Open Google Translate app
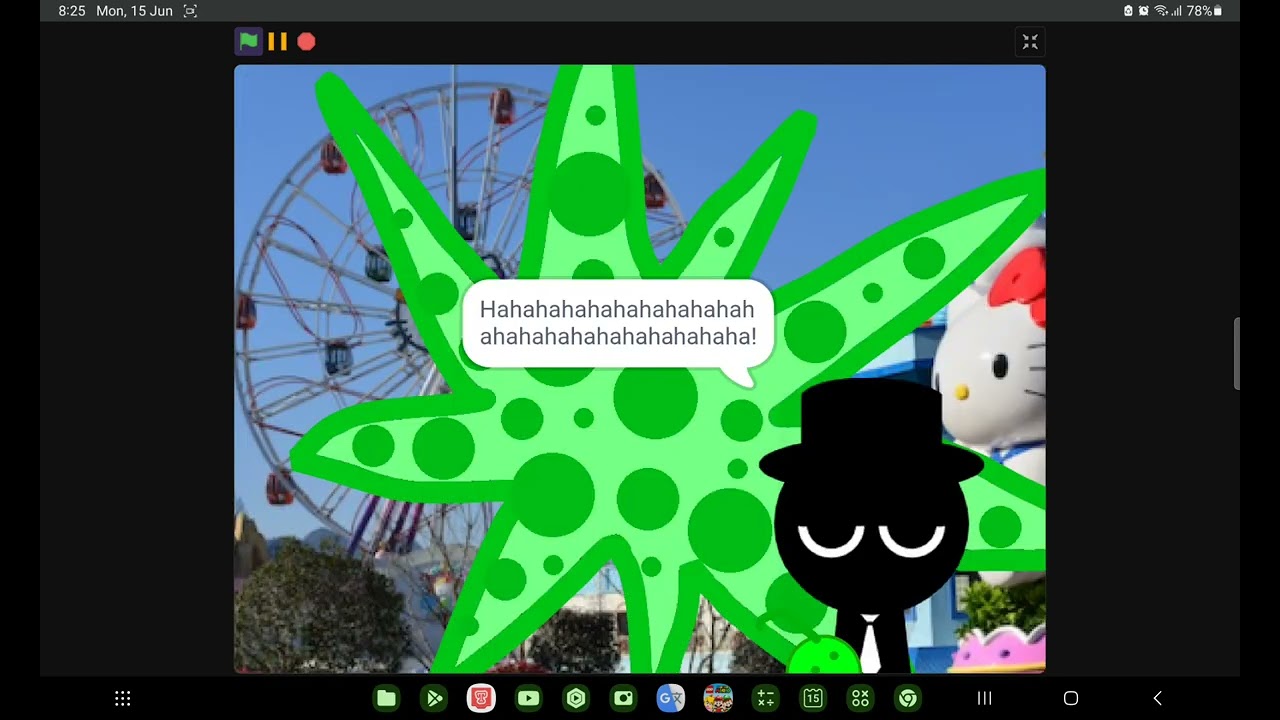Screen dimensions: 1280x720 (x=670, y=698)
